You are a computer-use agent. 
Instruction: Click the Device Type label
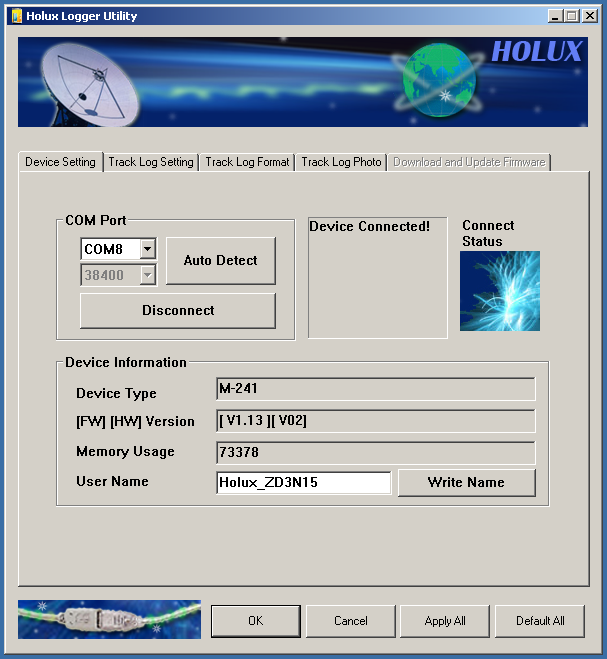click(x=116, y=393)
